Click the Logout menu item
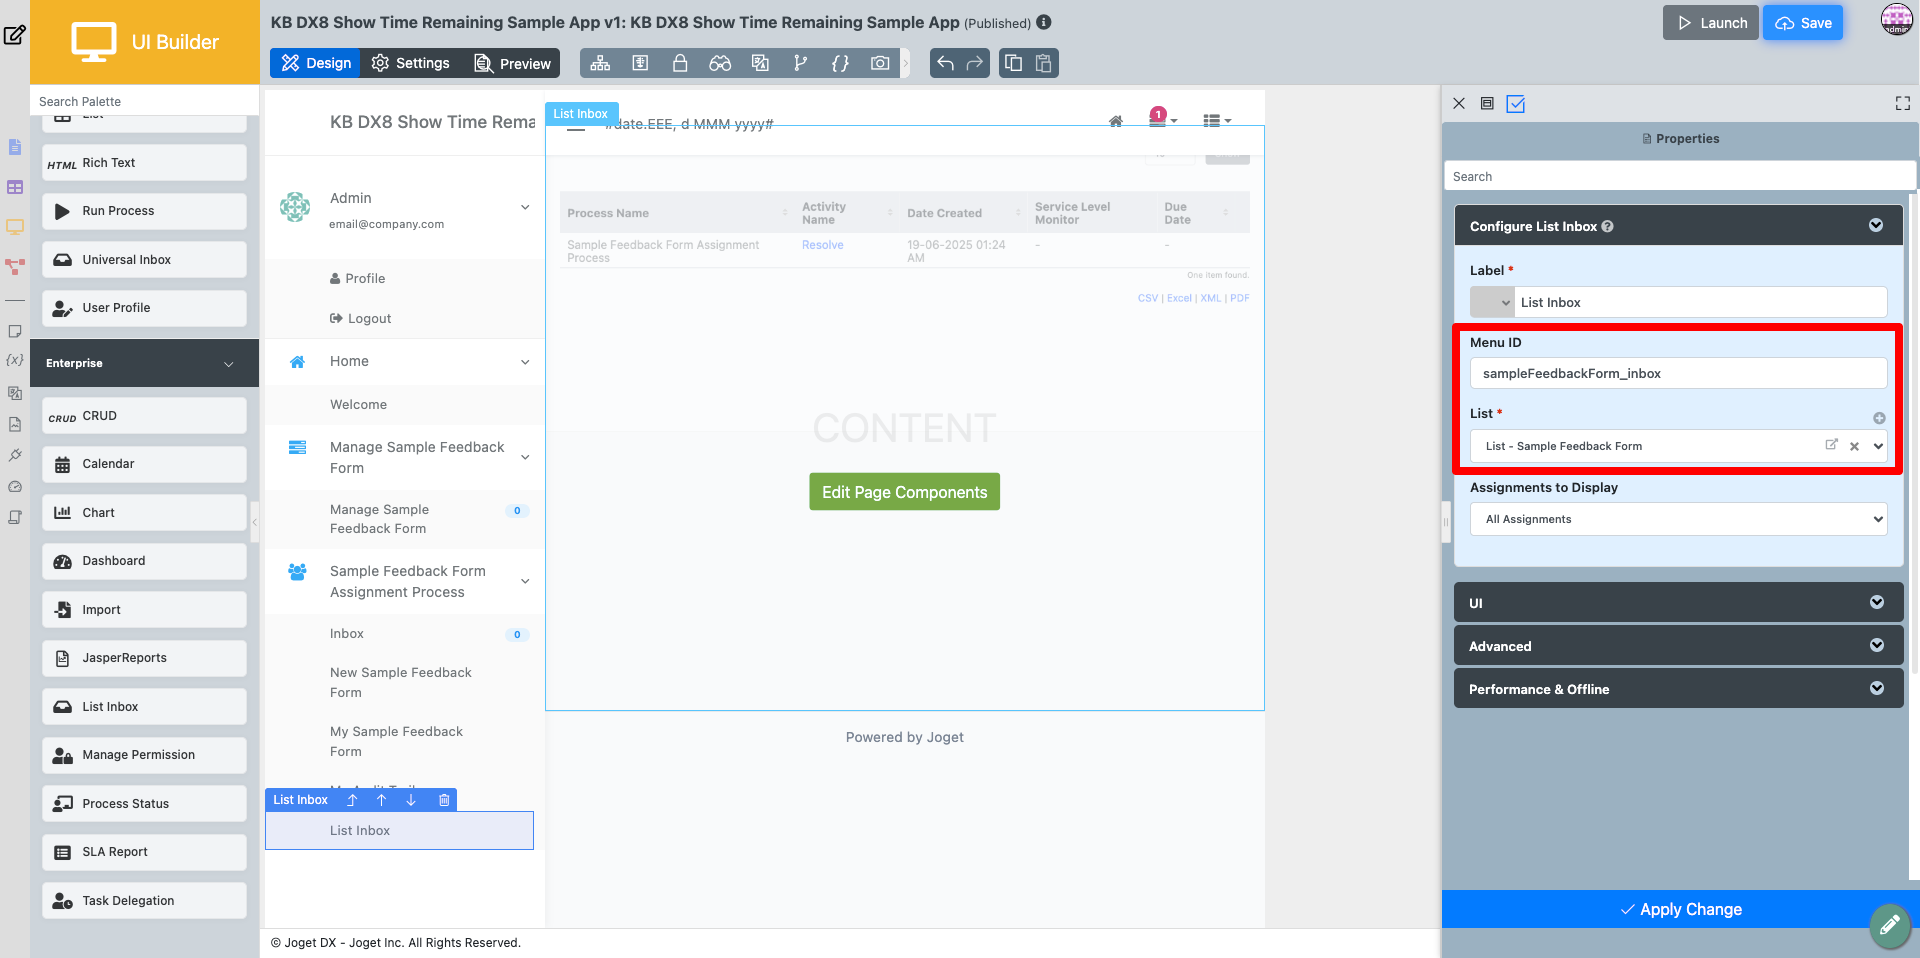 click(360, 318)
